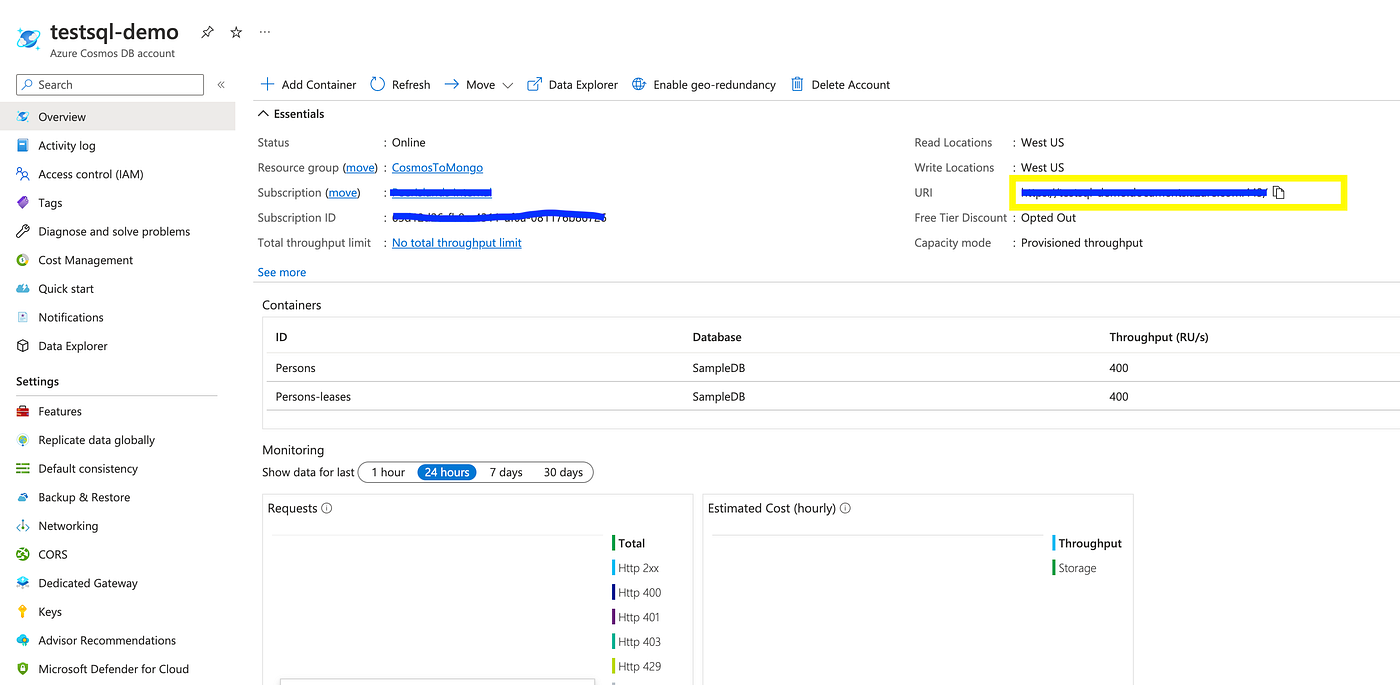Viewport: 1400px width, 685px height.
Task: Pin testsql-demo to the dashboard
Action: (207, 31)
